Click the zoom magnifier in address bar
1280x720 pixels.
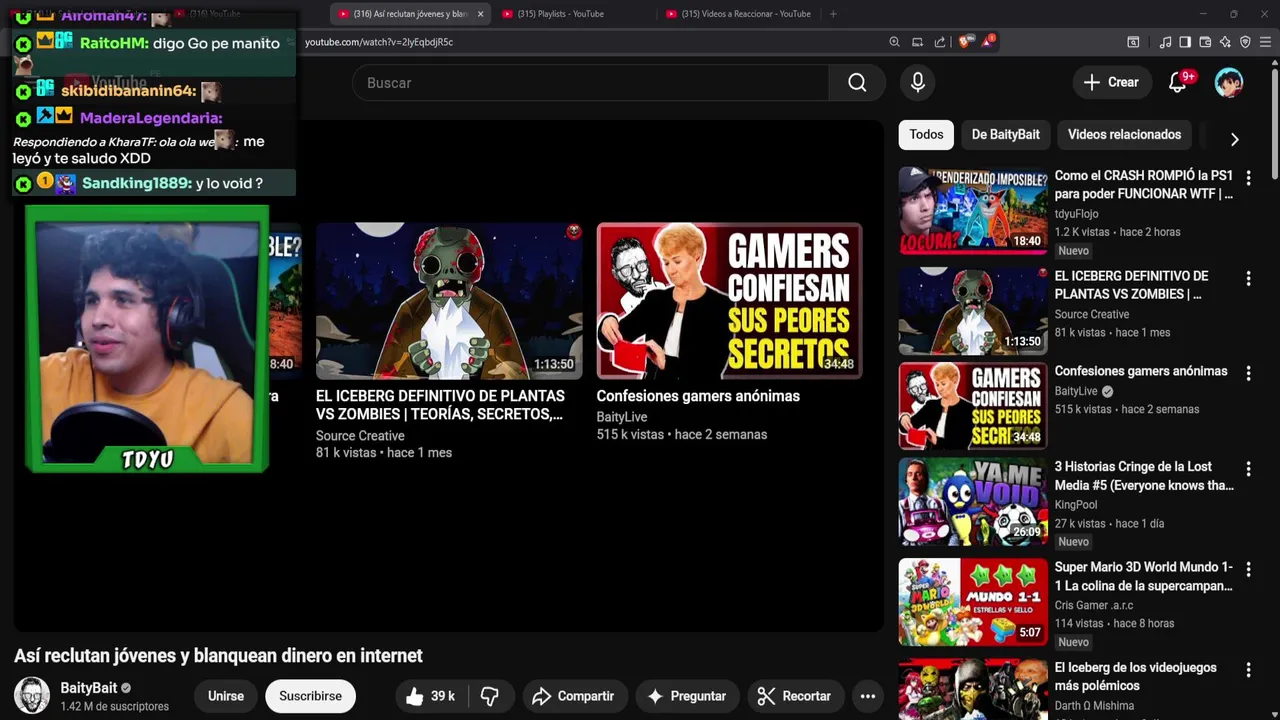(894, 42)
